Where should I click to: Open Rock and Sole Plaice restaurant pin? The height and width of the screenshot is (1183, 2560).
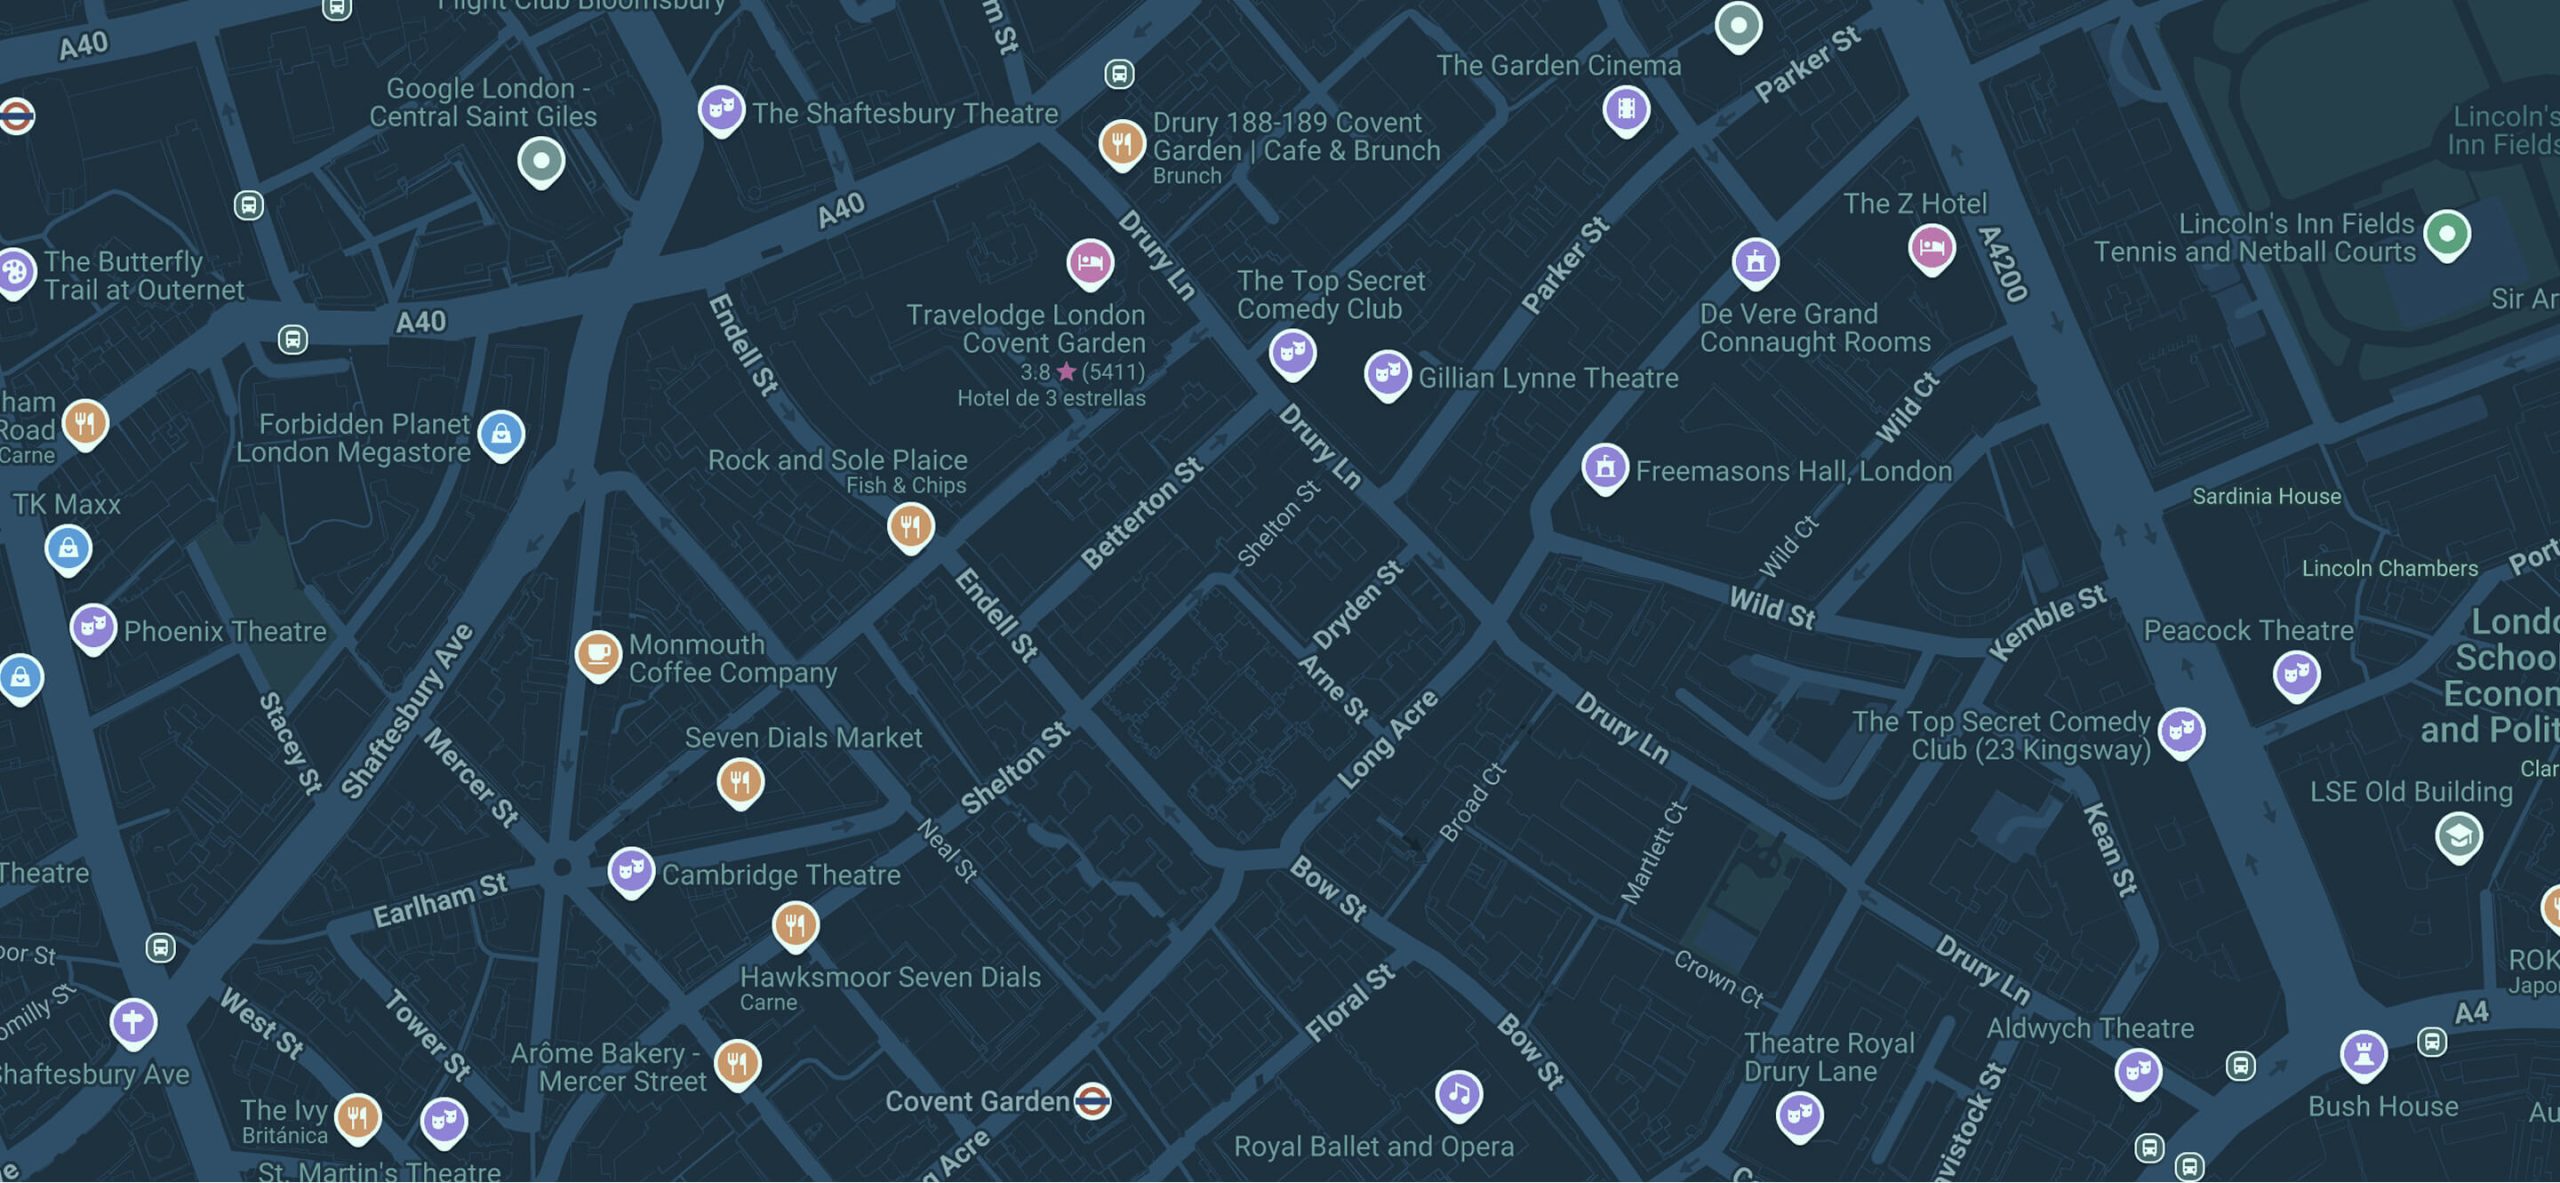(910, 525)
